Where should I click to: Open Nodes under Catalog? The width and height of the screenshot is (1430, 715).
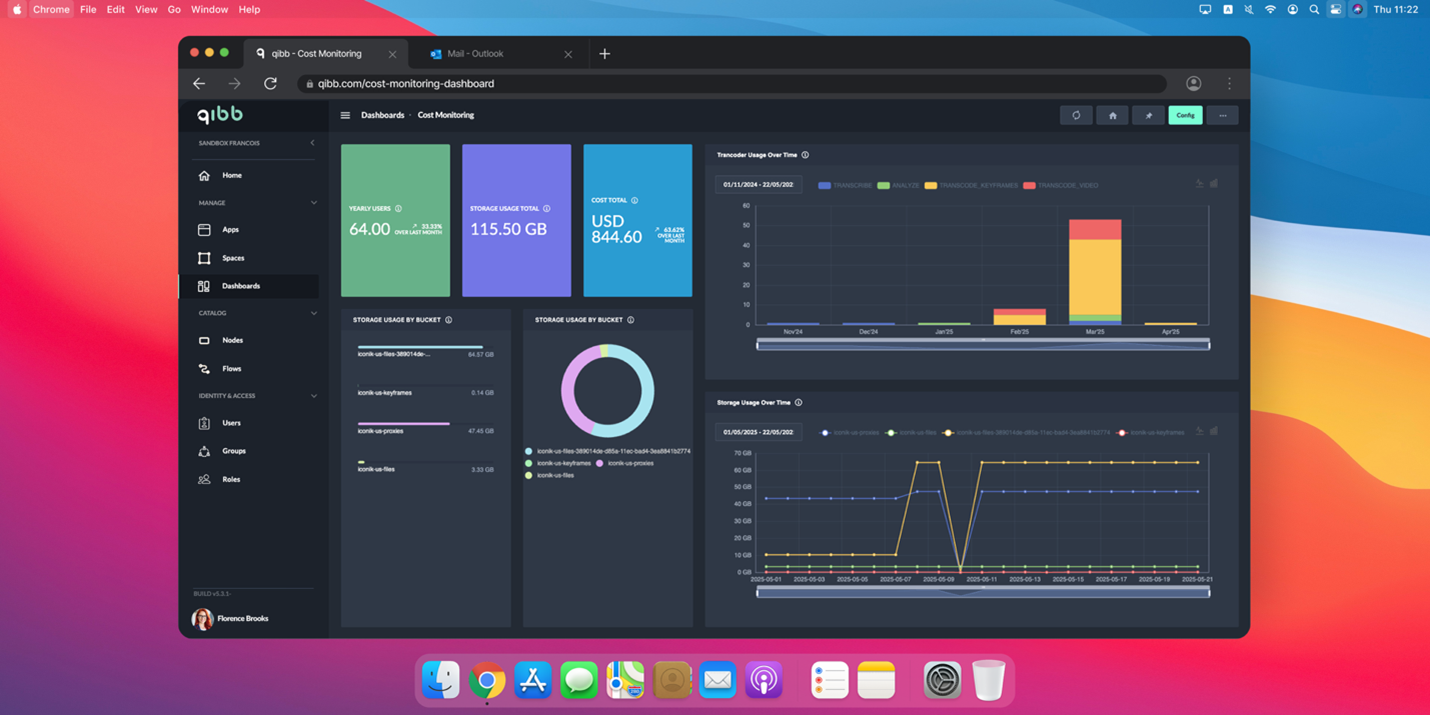point(249,340)
